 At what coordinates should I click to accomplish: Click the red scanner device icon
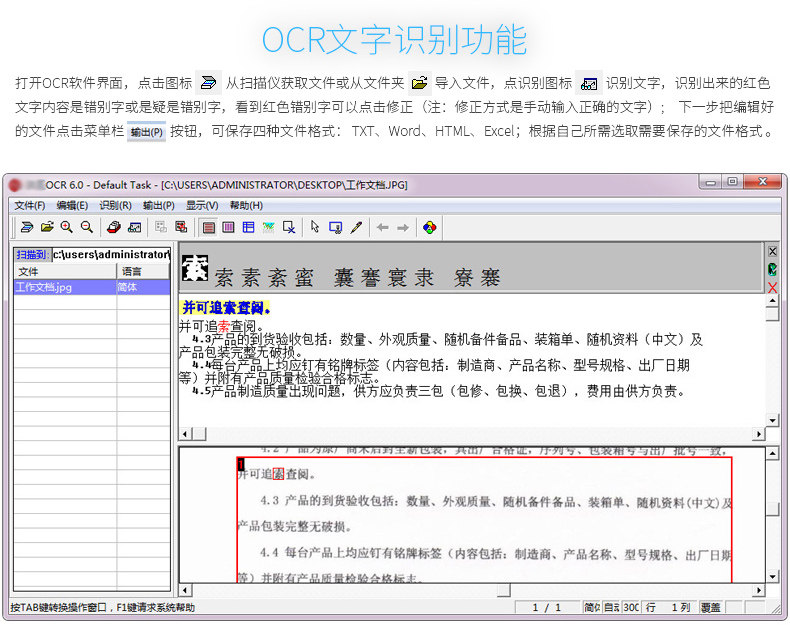click(114, 227)
